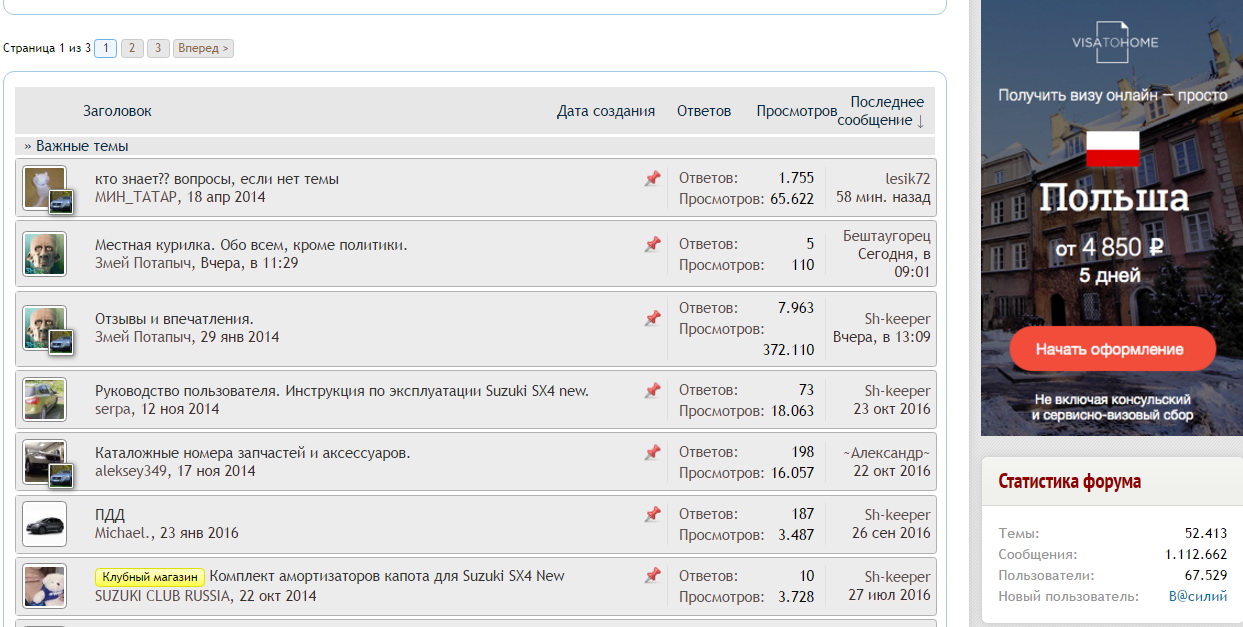The width and height of the screenshot is (1243, 627).
Task: Sort threads by 'Заголовок' column header
Action: [x=117, y=111]
